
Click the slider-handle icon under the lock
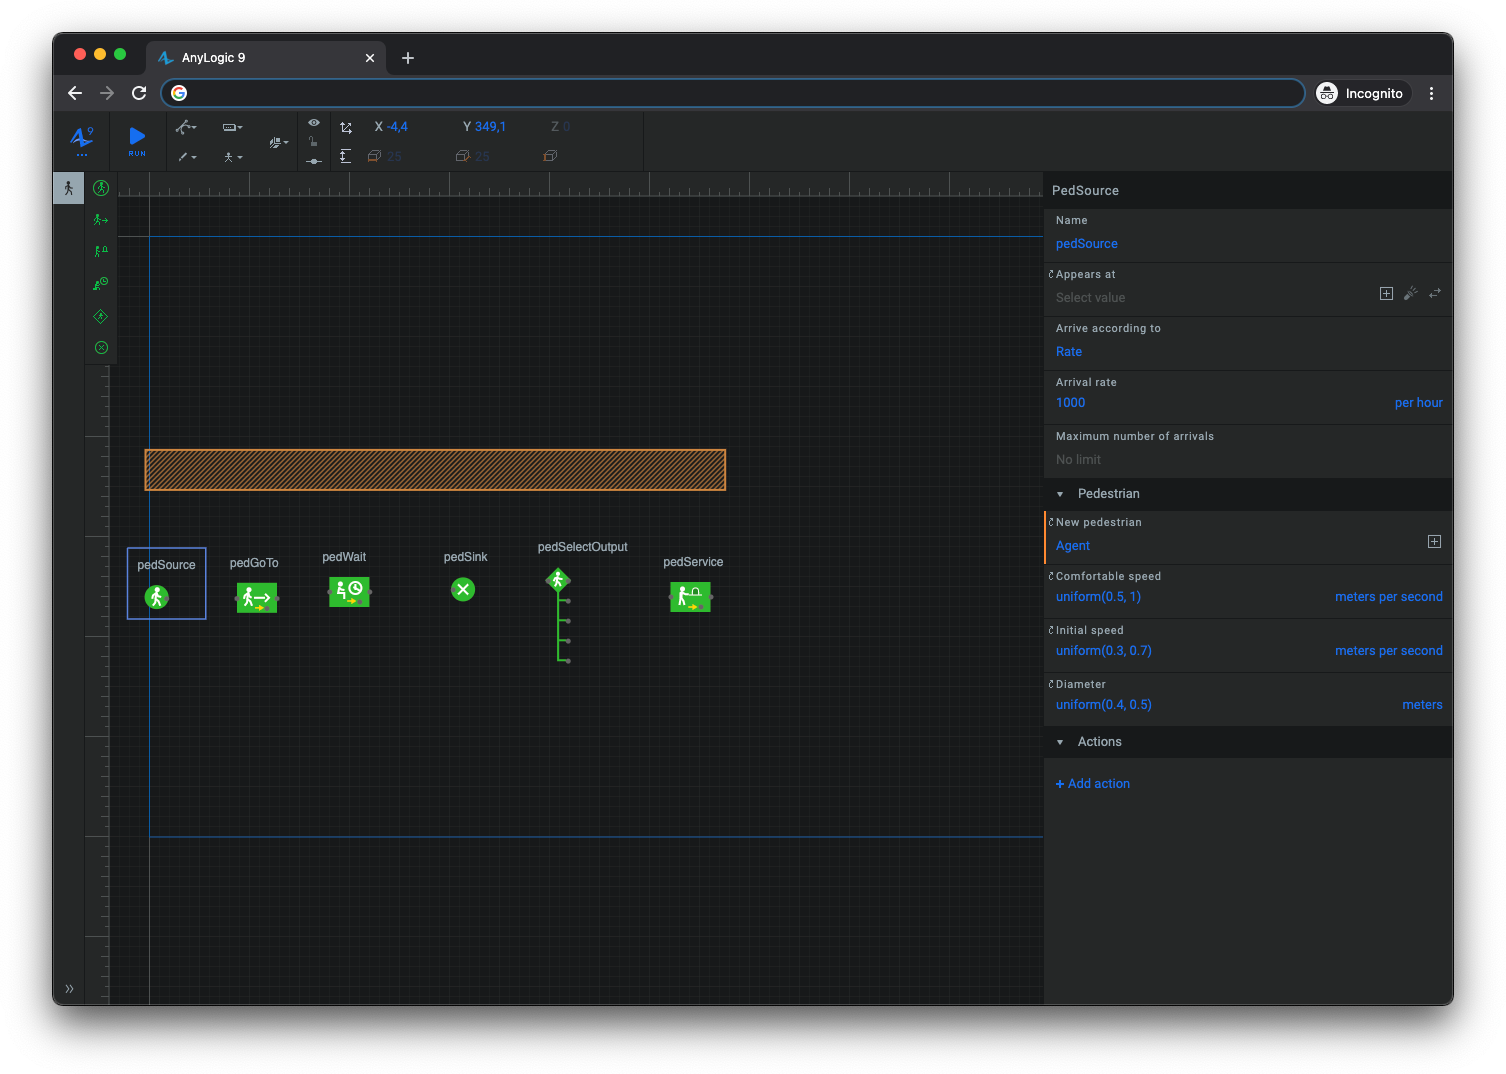point(314,161)
